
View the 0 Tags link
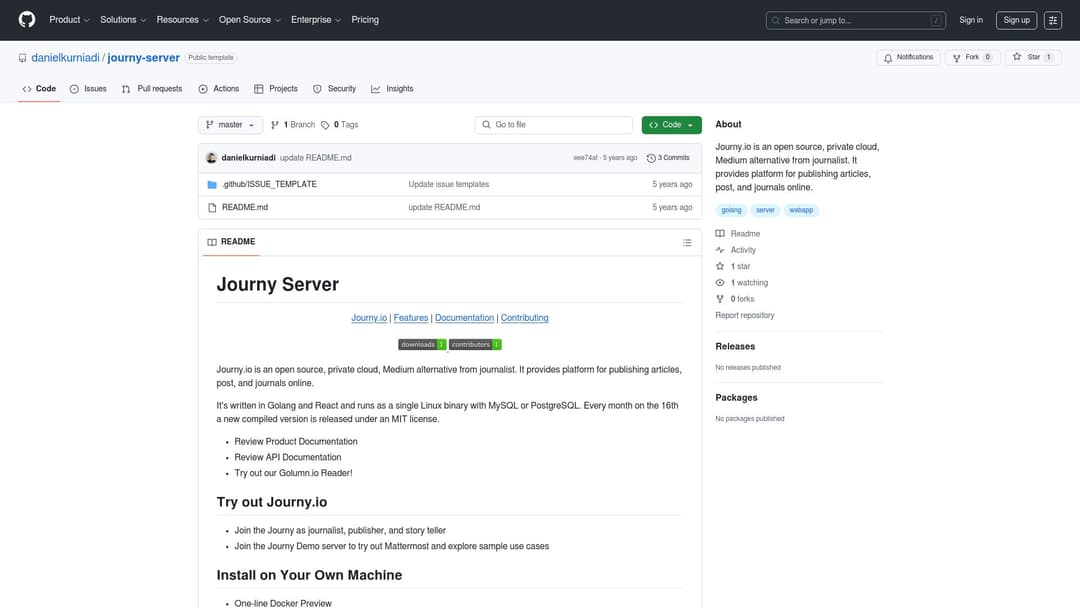click(340, 125)
